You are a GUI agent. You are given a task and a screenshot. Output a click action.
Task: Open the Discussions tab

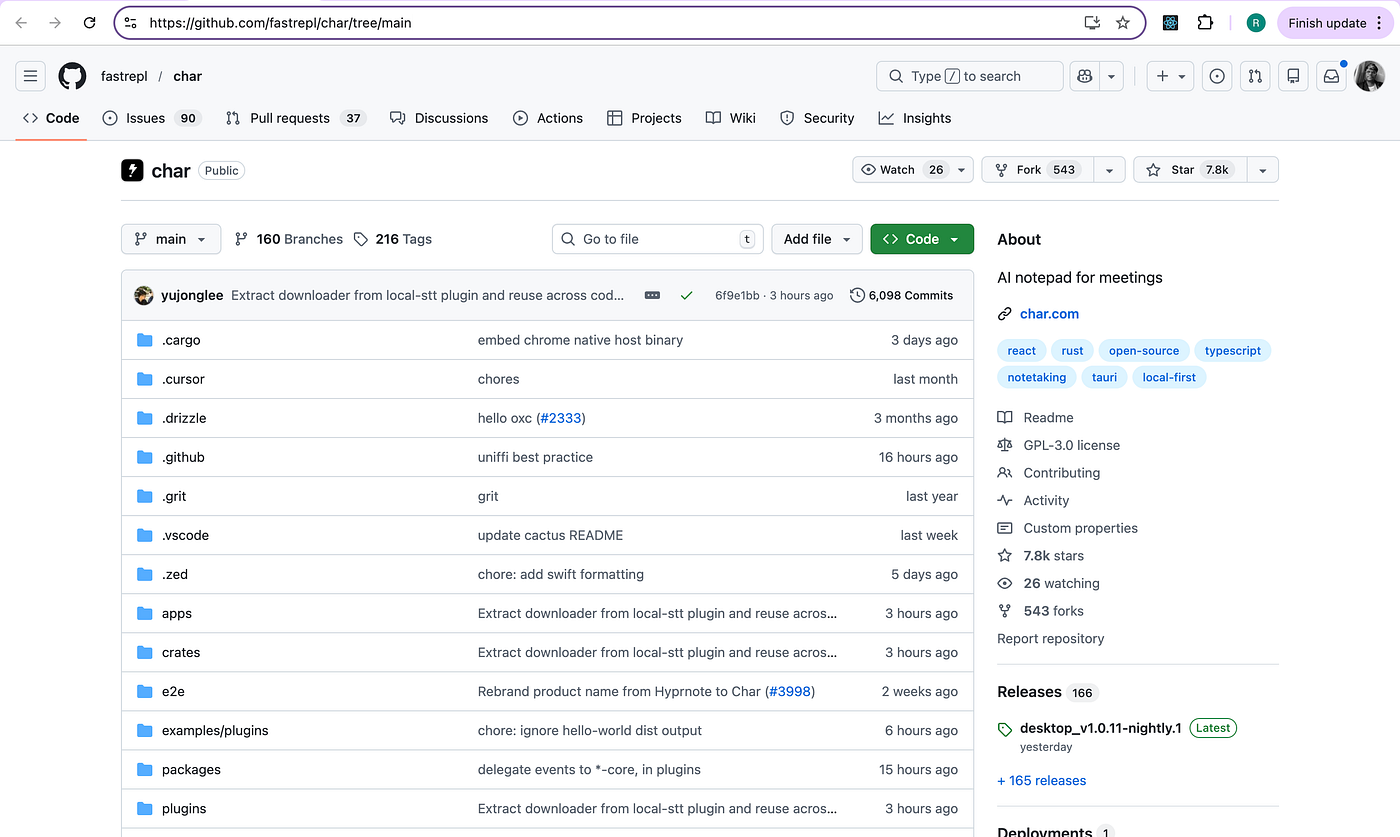[x=439, y=118]
